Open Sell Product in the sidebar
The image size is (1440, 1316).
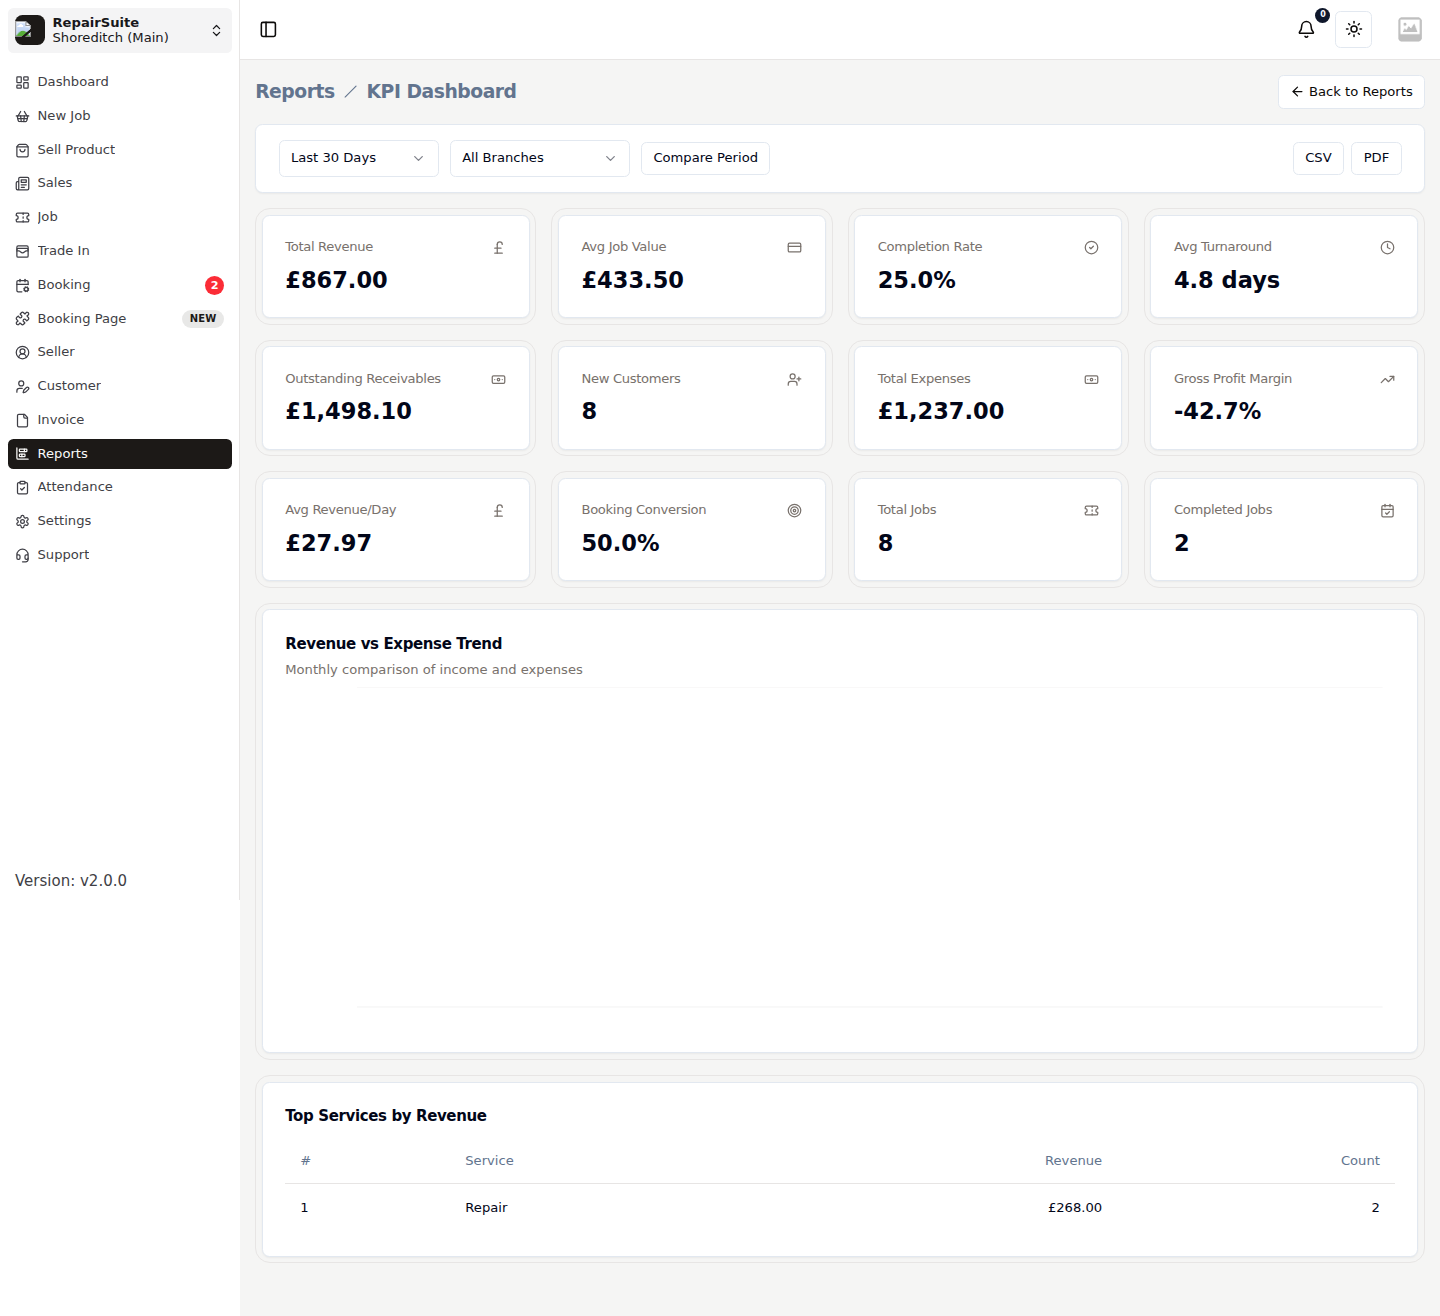120,150
